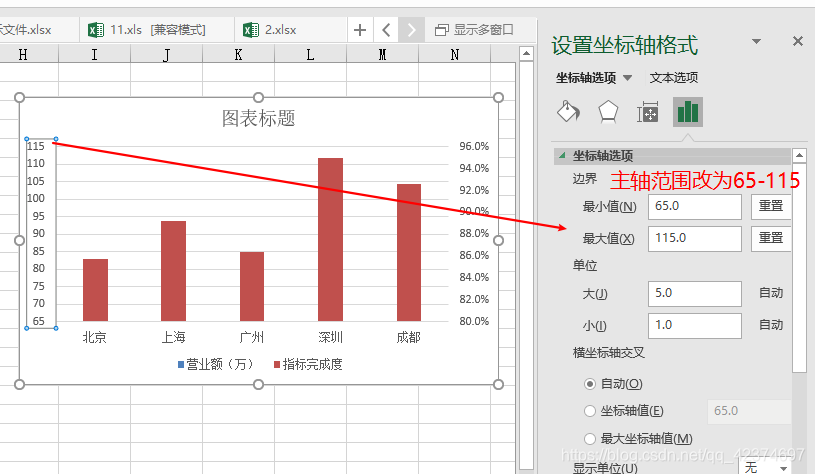Switch to the 2.xlsx document tab
Viewport: 815px width, 474px height.
291,30
